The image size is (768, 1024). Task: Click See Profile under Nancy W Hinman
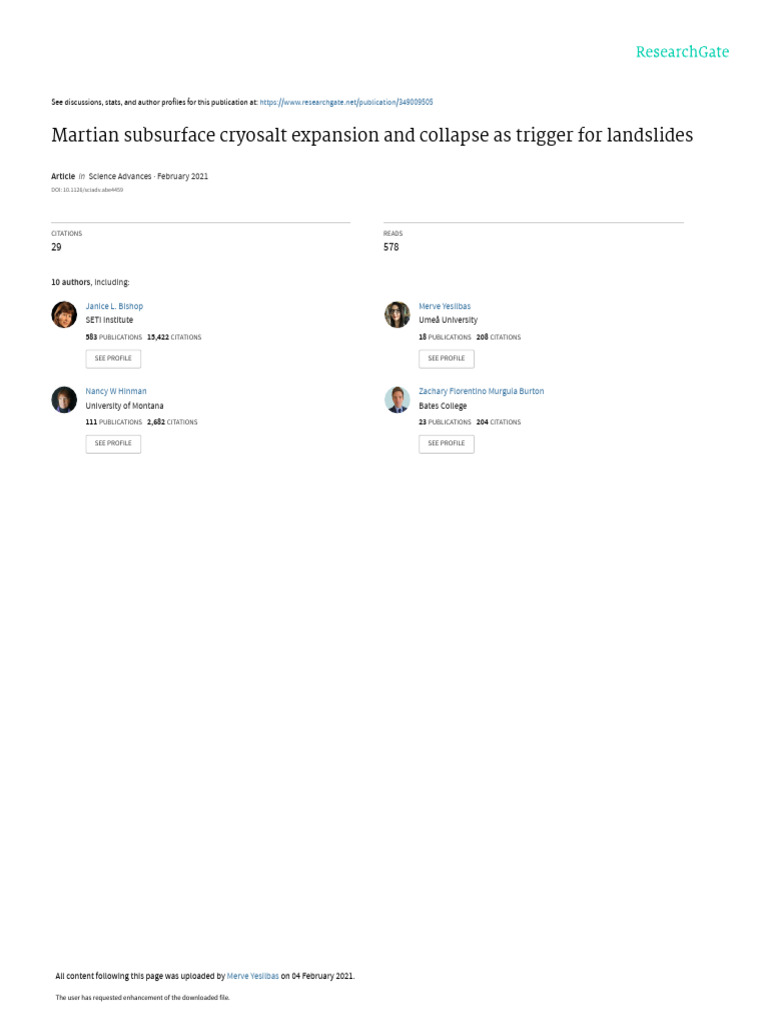(113, 443)
